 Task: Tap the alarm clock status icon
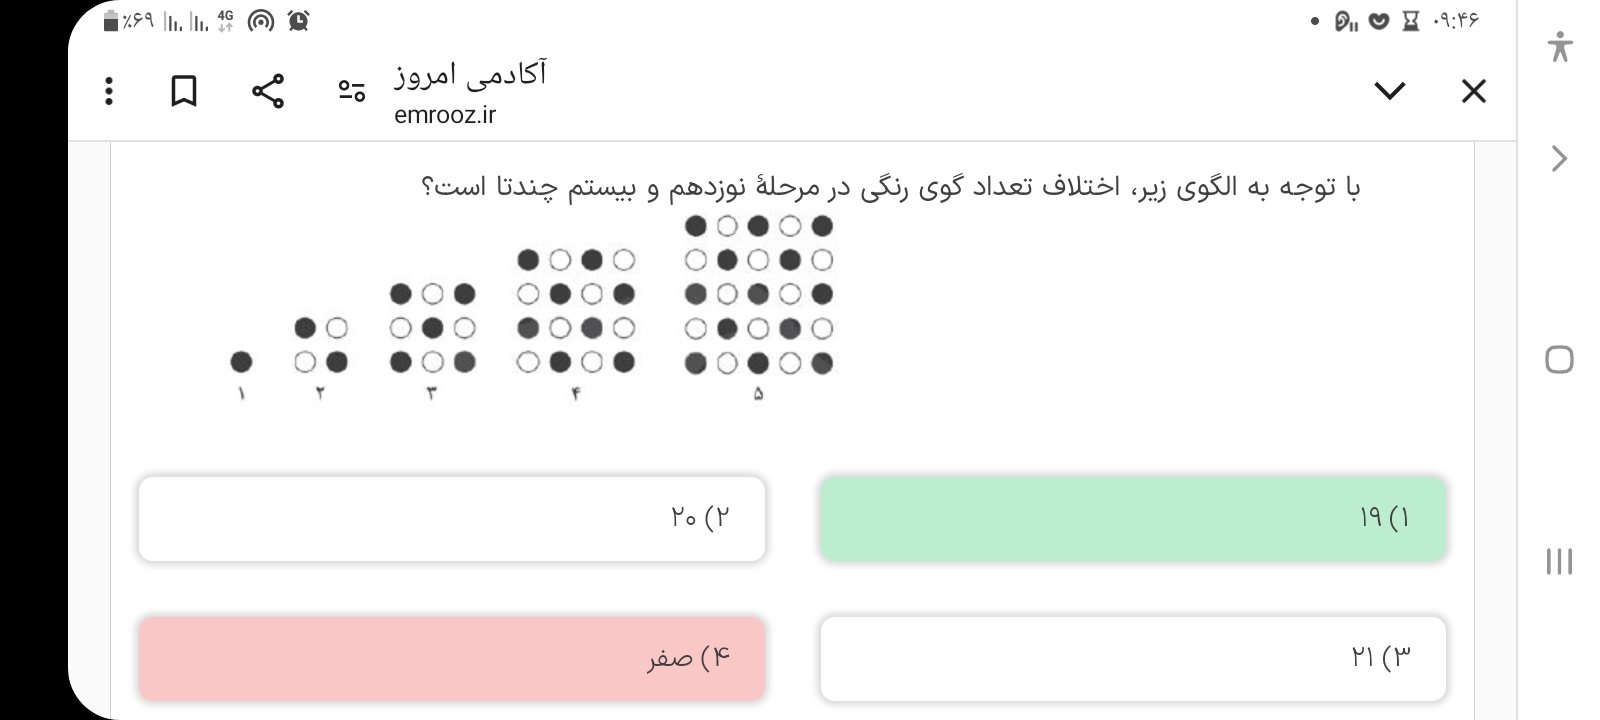pos(298,20)
